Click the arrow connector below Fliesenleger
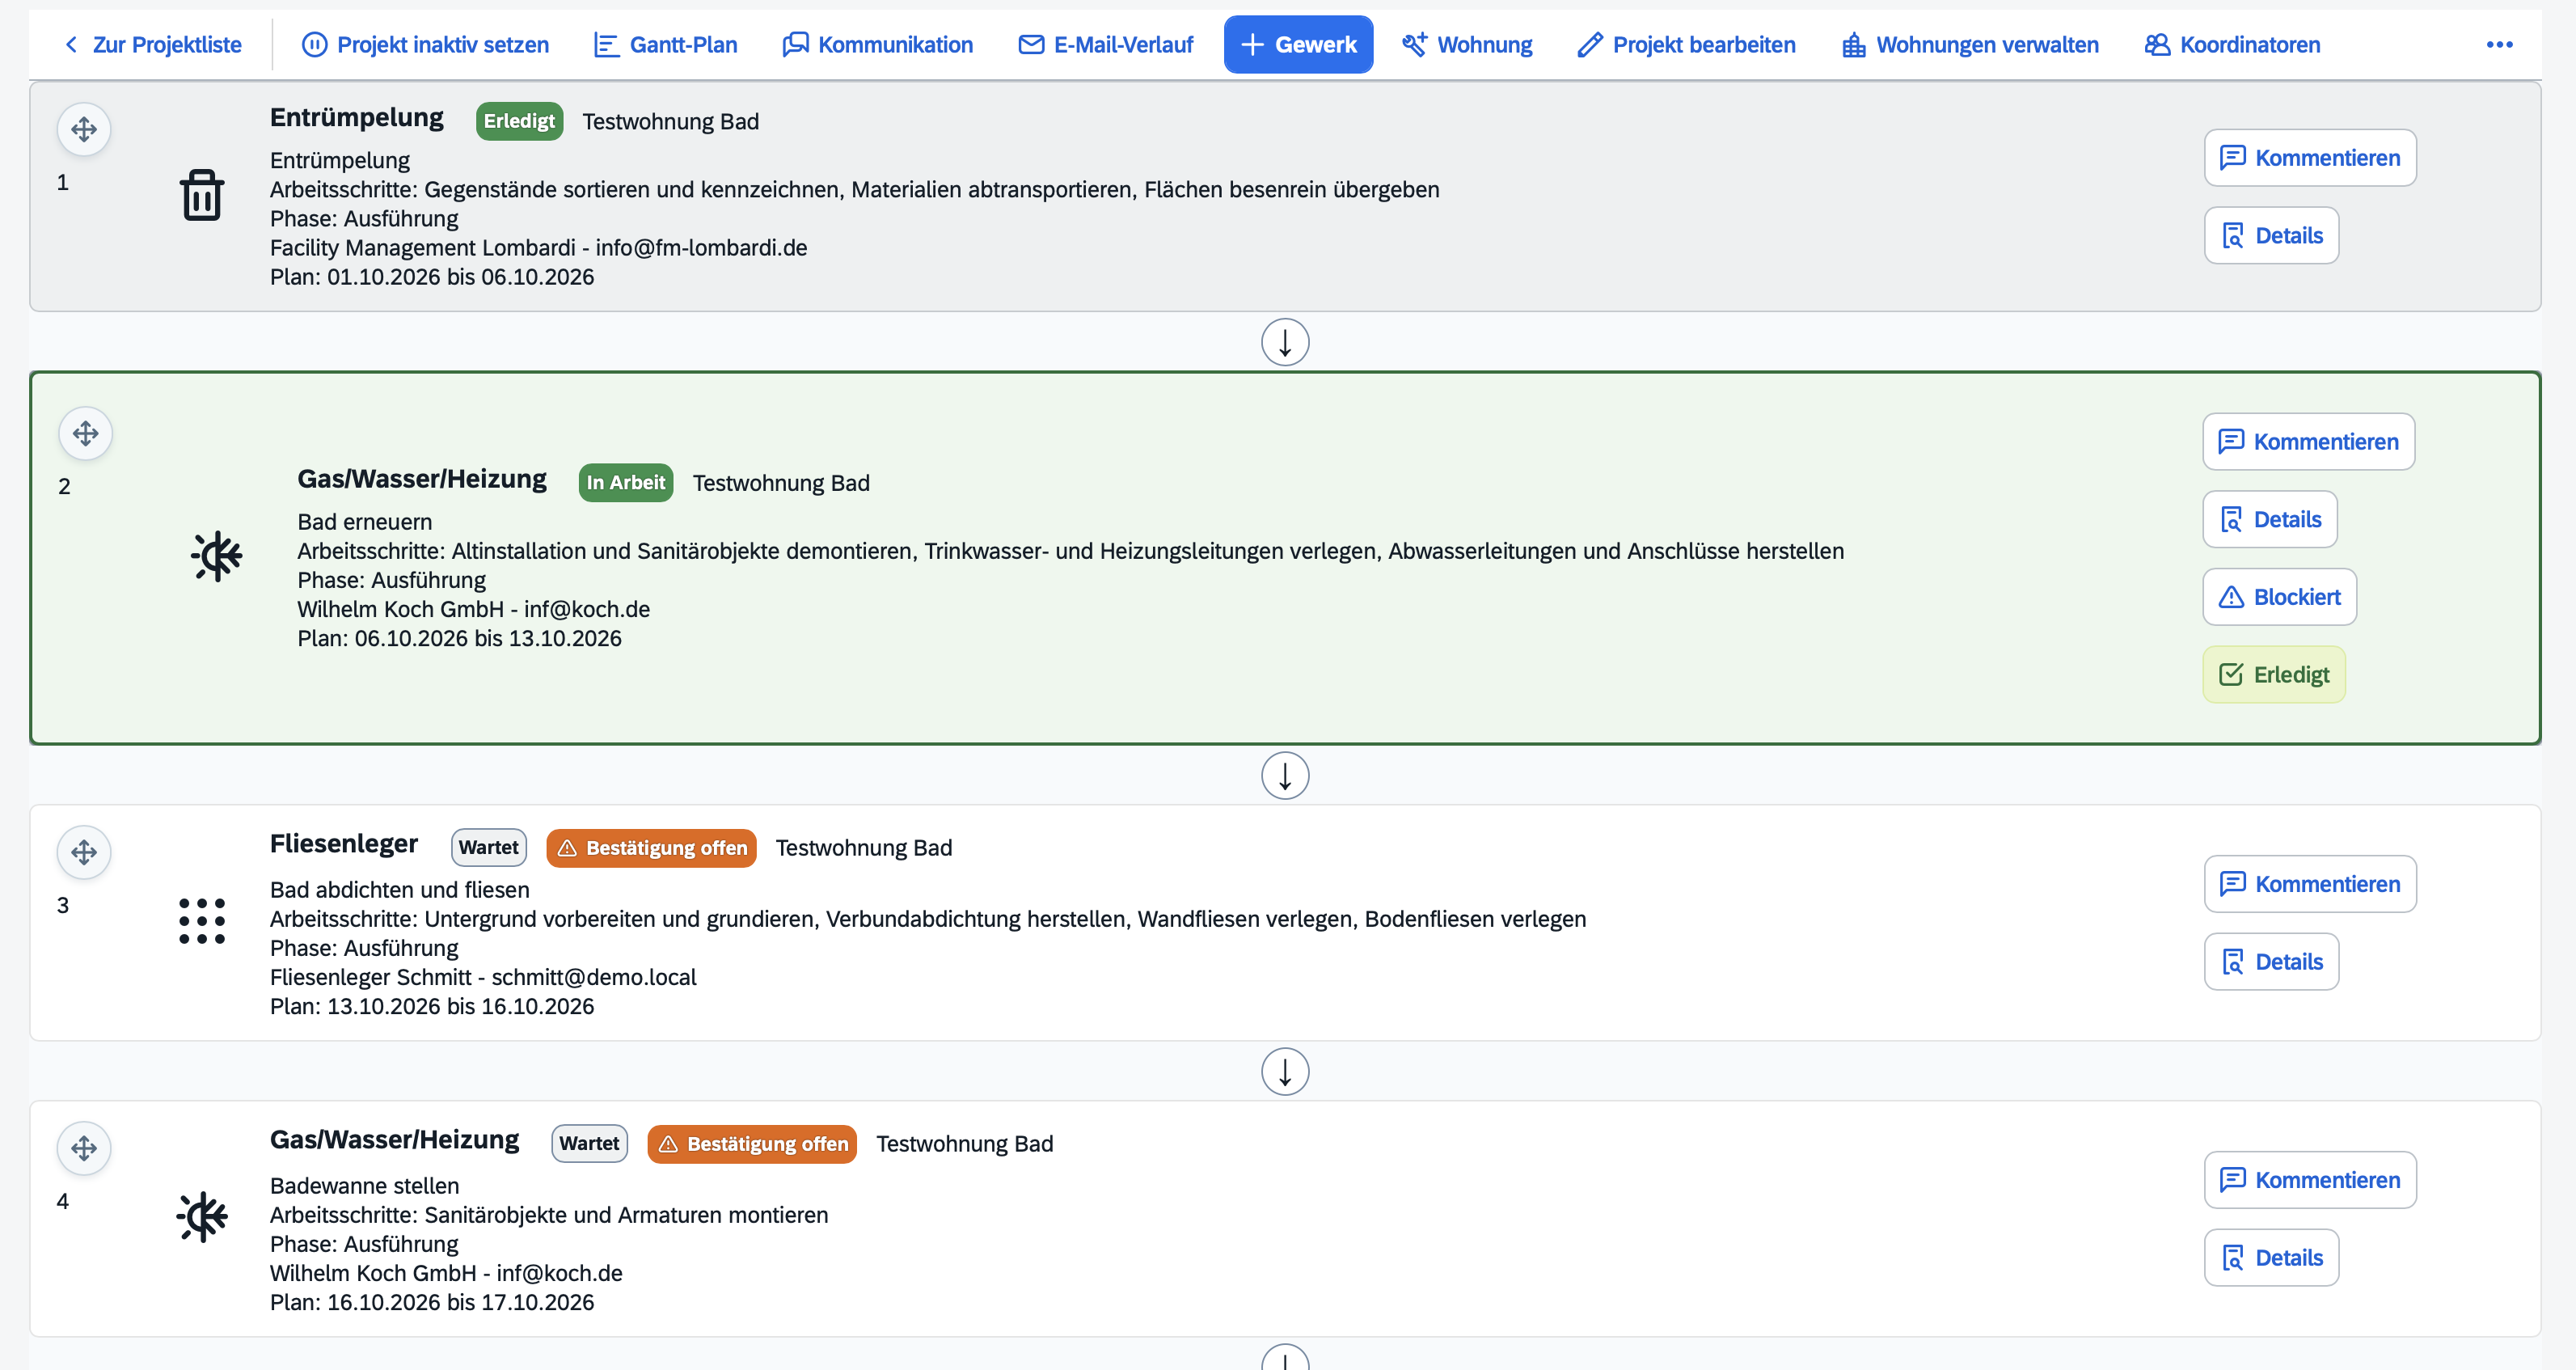Viewport: 2576px width, 1370px height. (x=1285, y=1072)
